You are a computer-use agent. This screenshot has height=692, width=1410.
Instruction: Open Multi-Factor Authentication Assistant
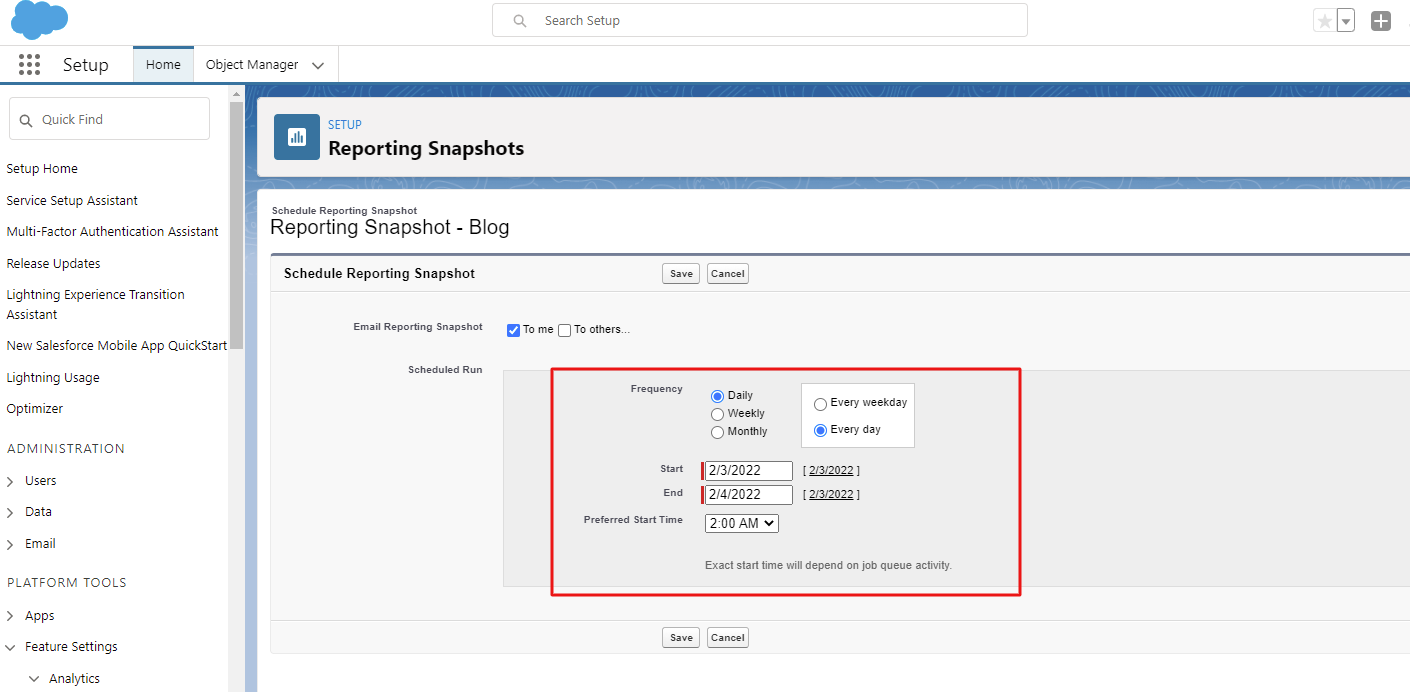click(112, 232)
